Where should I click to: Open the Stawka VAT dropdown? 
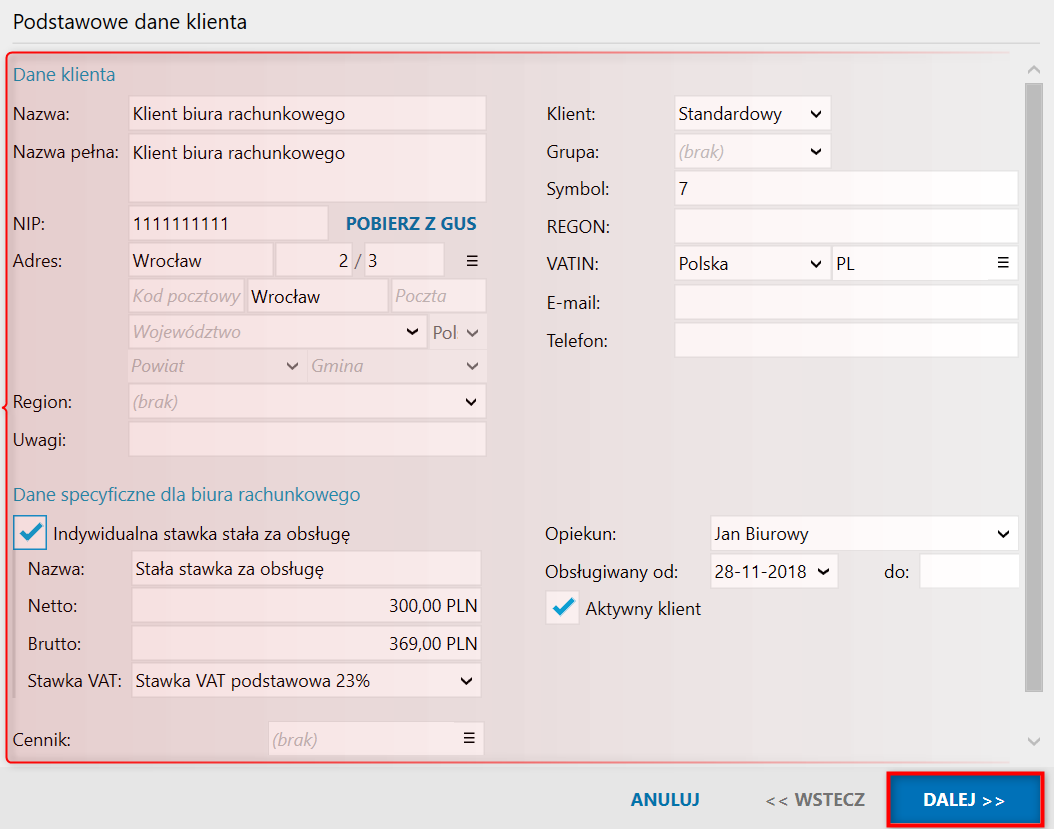(x=466, y=681)
